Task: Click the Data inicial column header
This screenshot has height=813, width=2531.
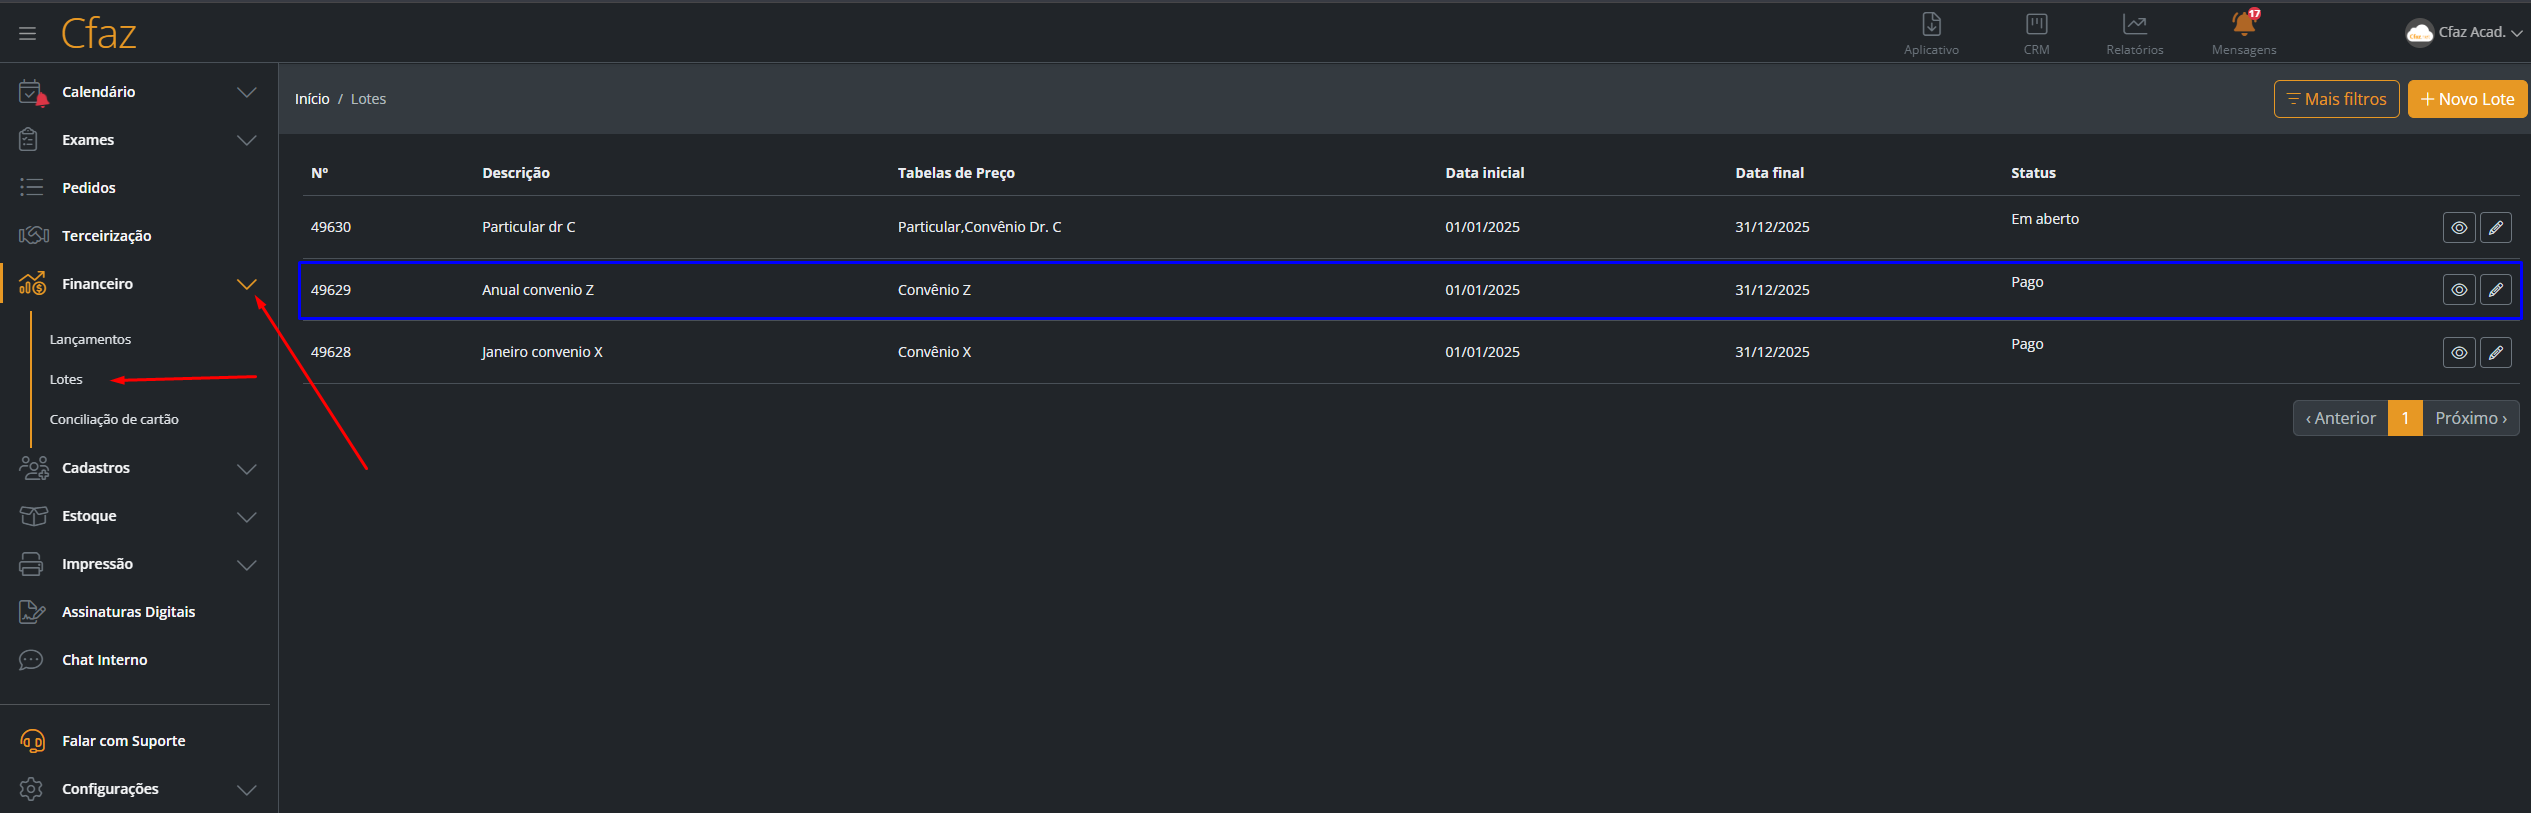Action: point(1485,173)
